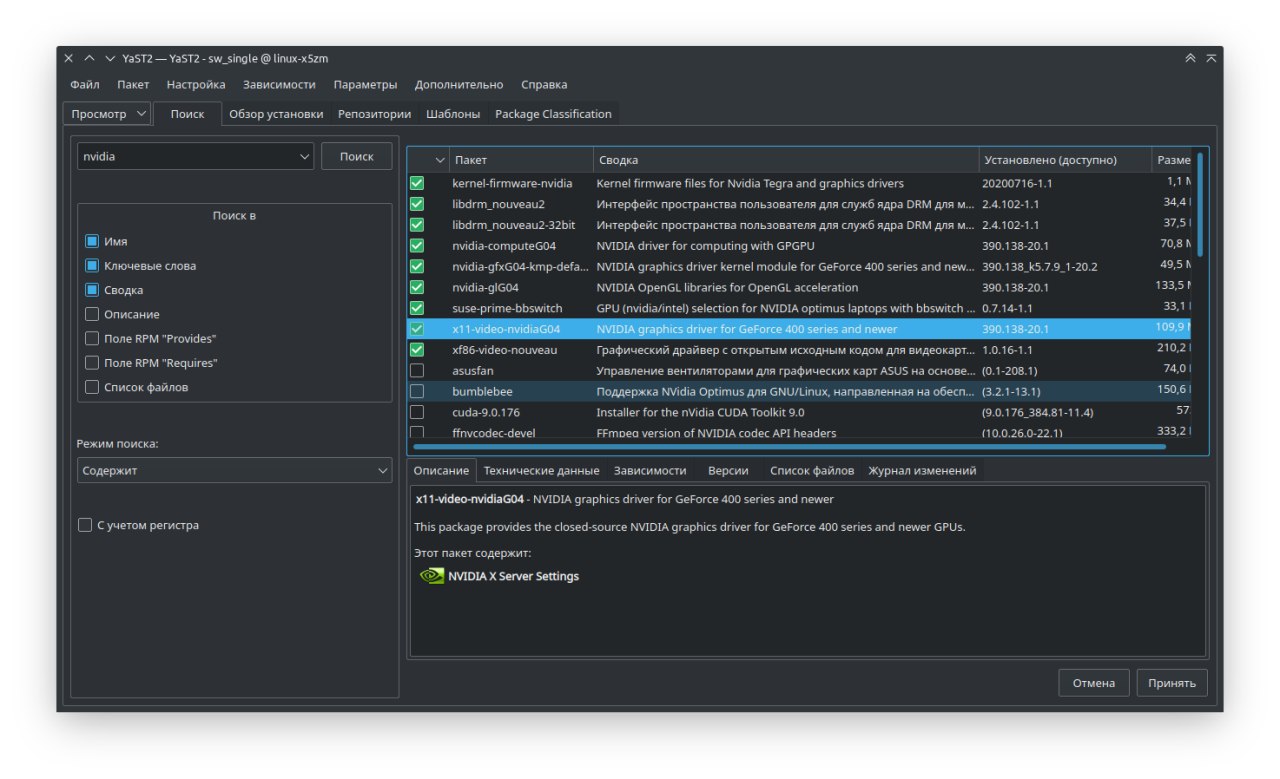Viewport: 1280px width, 779px height.
Task: Toggle status icon of xf86-video-nouveau package
Action: pos(417,350)
